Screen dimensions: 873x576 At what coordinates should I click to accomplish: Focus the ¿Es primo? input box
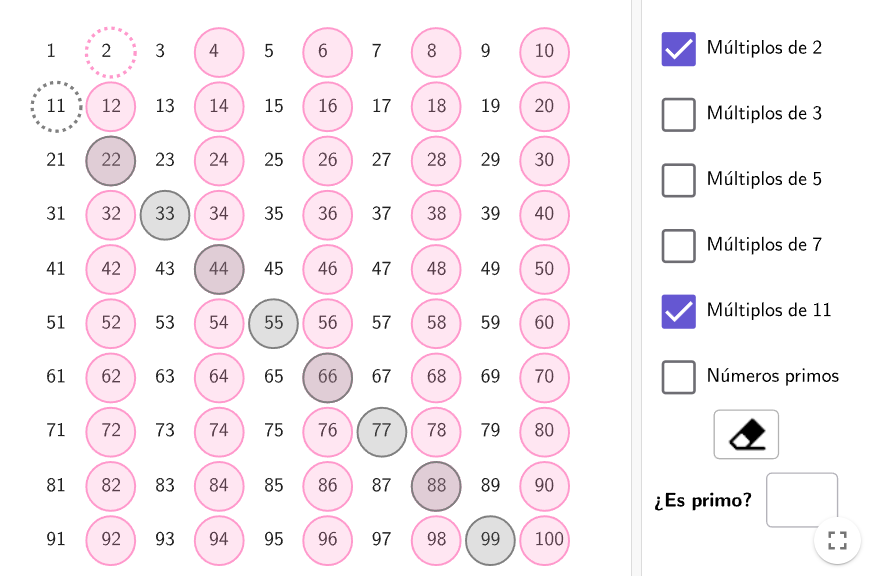tap(801, 500)
